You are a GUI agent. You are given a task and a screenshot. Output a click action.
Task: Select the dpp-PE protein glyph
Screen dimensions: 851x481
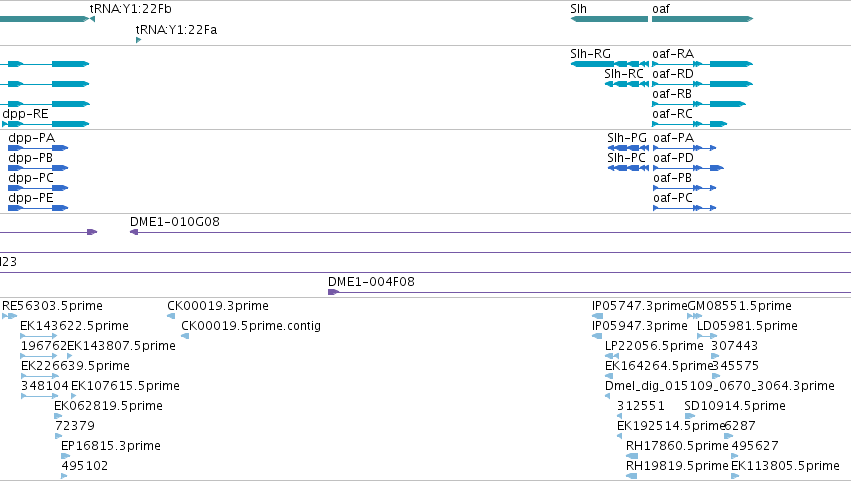pos(38,208)
